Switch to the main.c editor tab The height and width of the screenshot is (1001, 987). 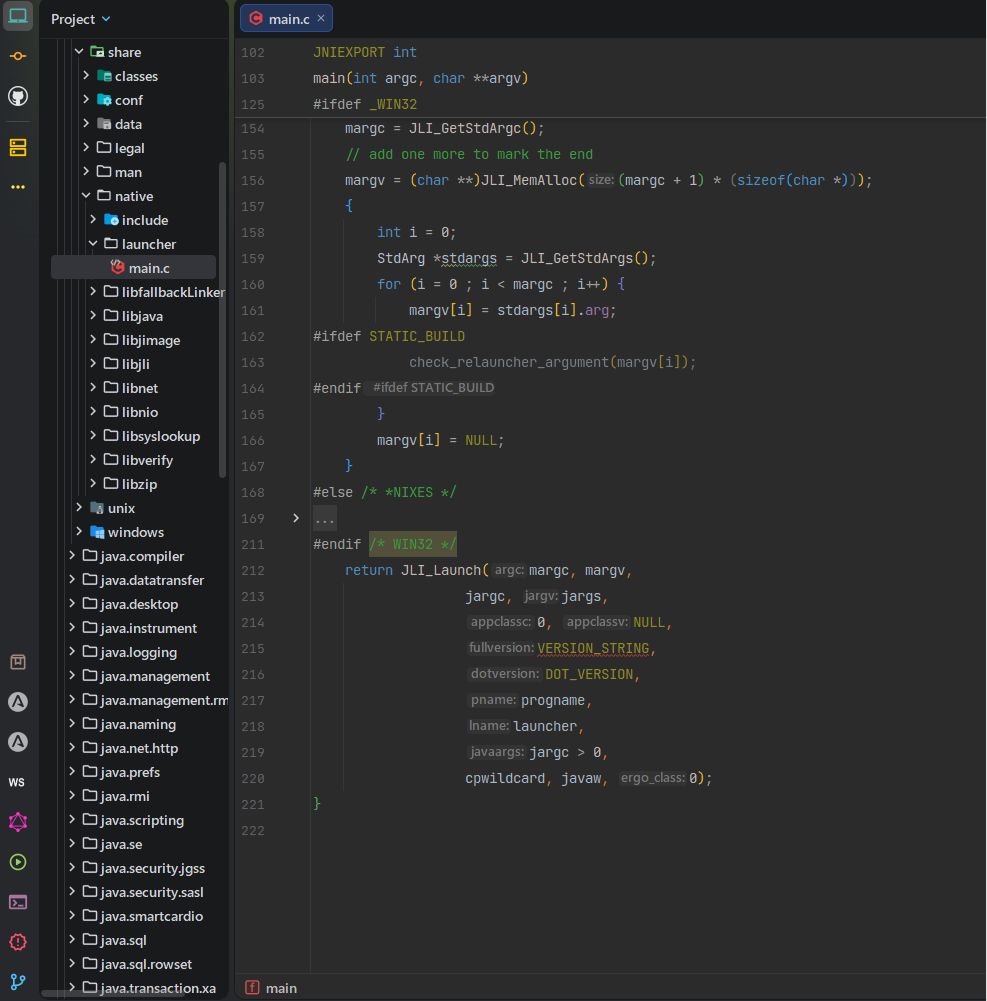click(286, 19)
